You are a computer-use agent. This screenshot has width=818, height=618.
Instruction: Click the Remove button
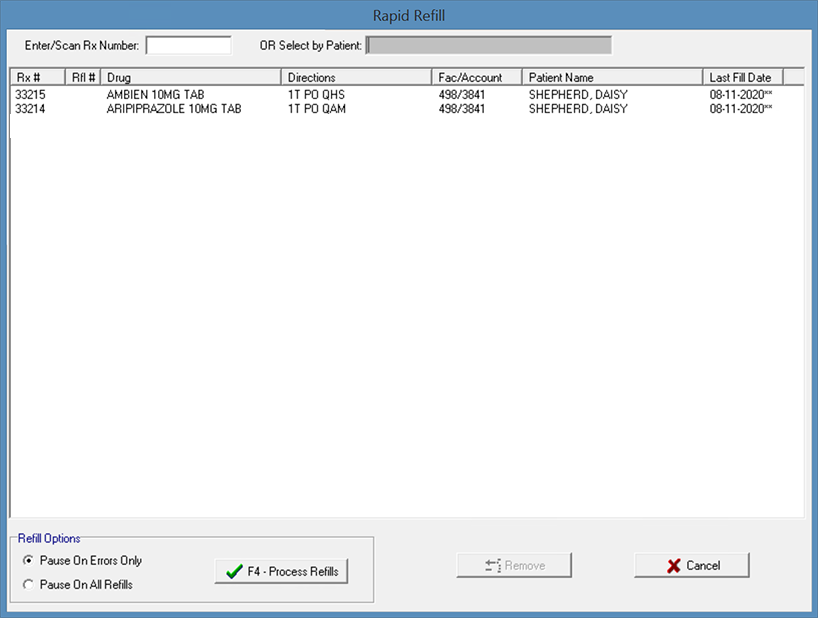point(514,566)
